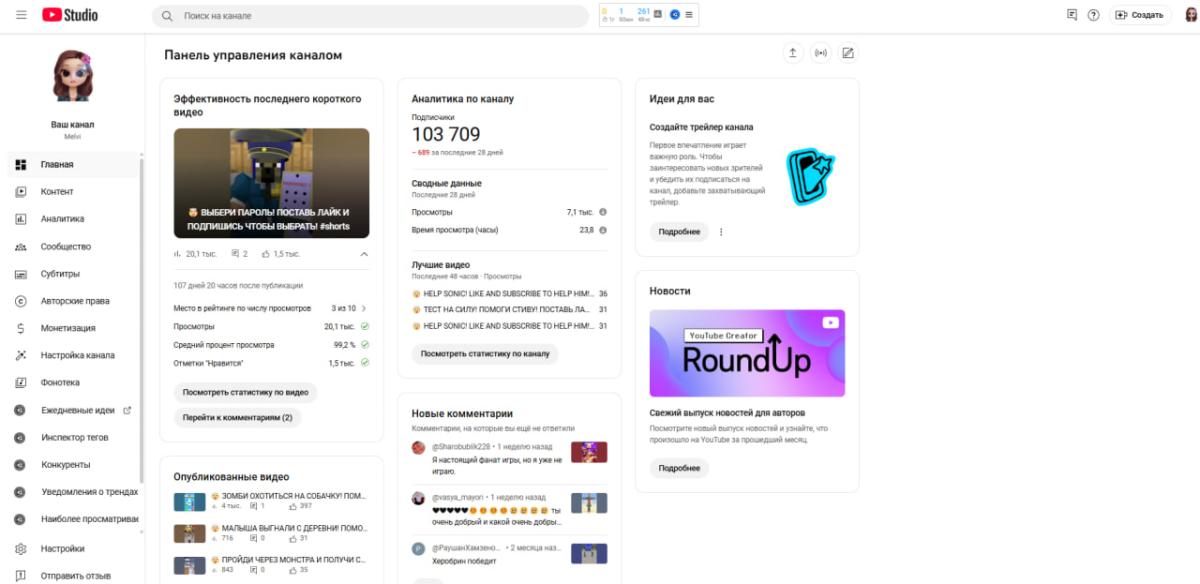Click the YouTube Studio logo
The width and height of the screenshot is (1200, 584).
[70, 15]
